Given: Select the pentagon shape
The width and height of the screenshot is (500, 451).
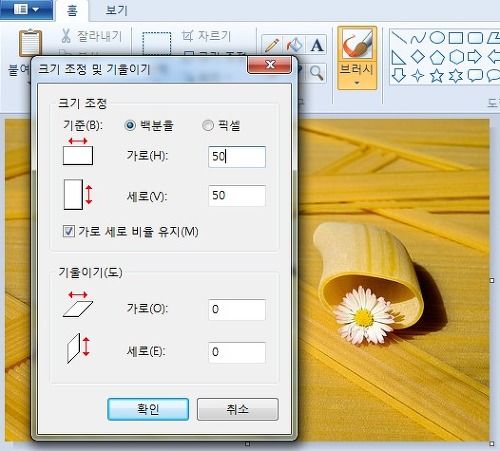Looking at the screenshot, I should tap(437, 57).
